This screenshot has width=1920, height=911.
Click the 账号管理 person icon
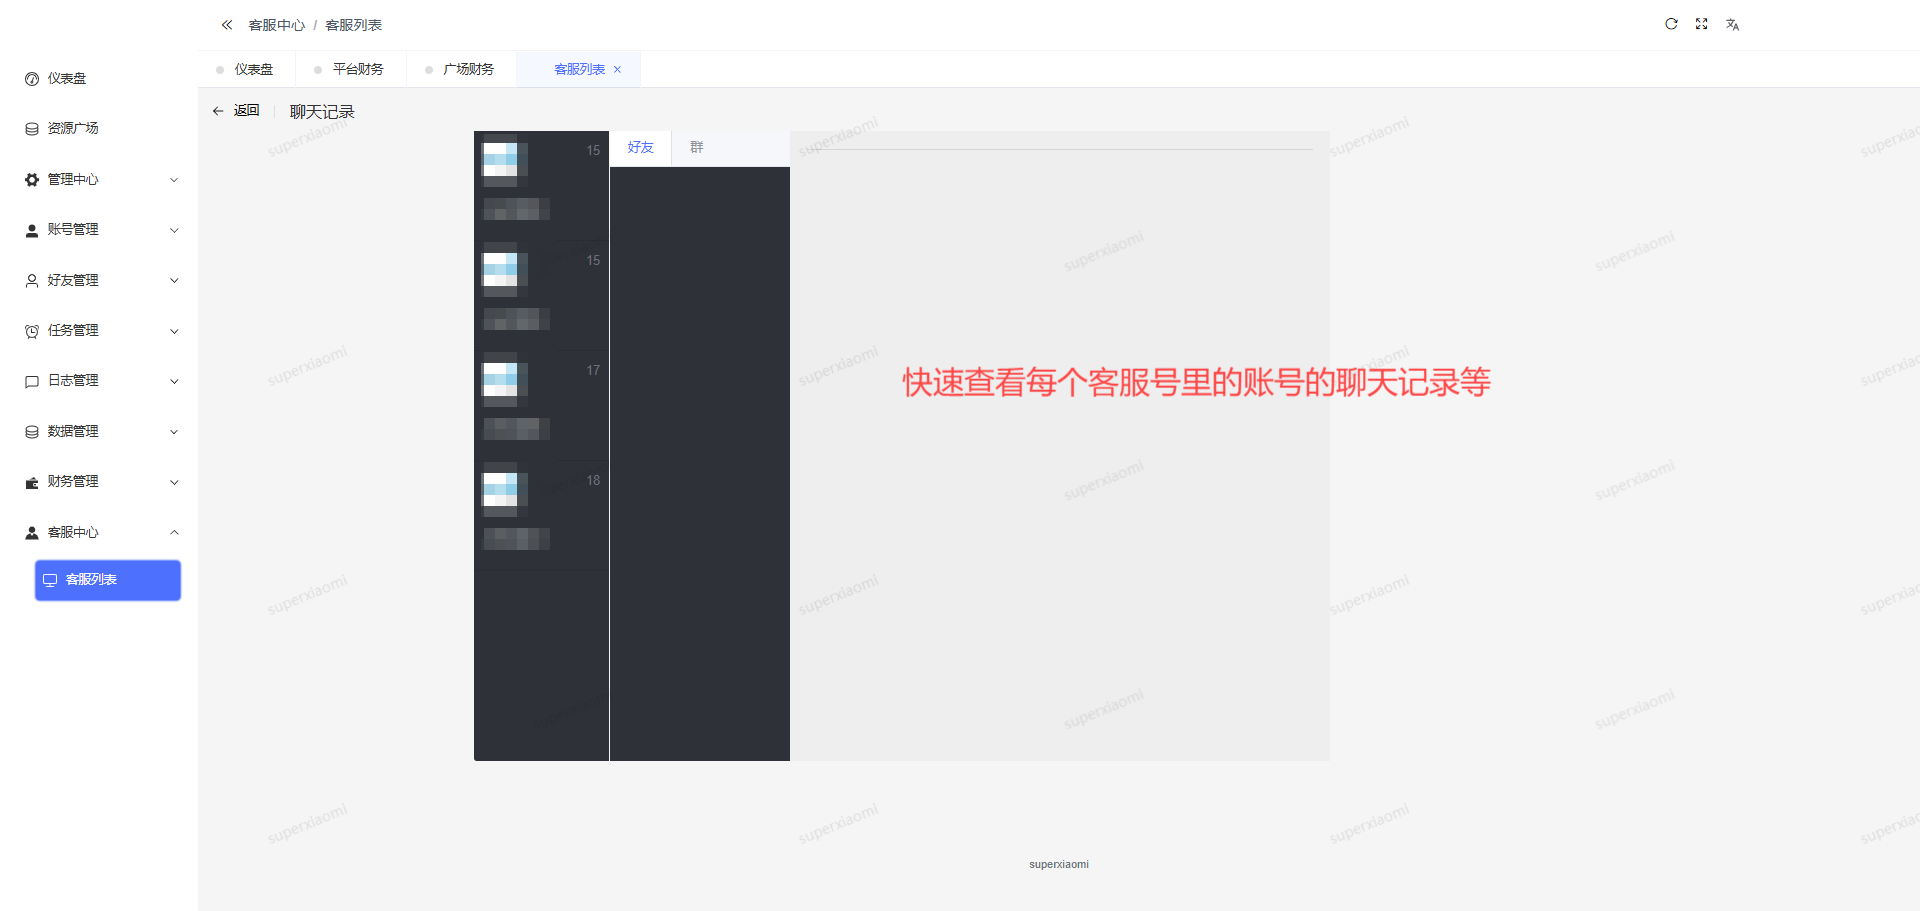[32, 230]
